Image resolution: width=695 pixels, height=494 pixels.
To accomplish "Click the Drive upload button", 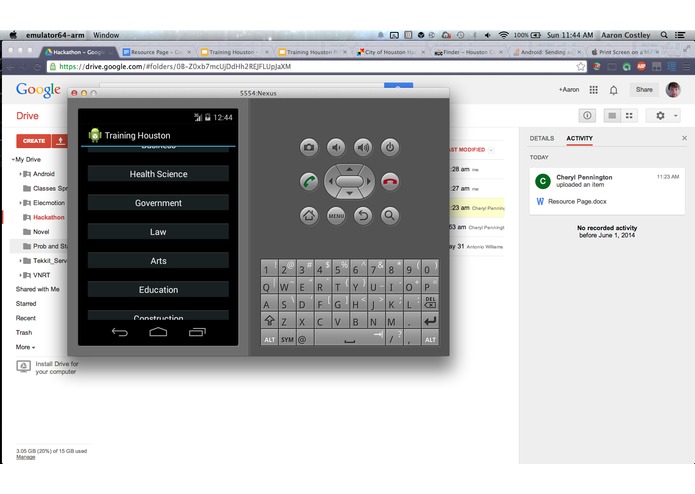I will [x=61, y=141].
